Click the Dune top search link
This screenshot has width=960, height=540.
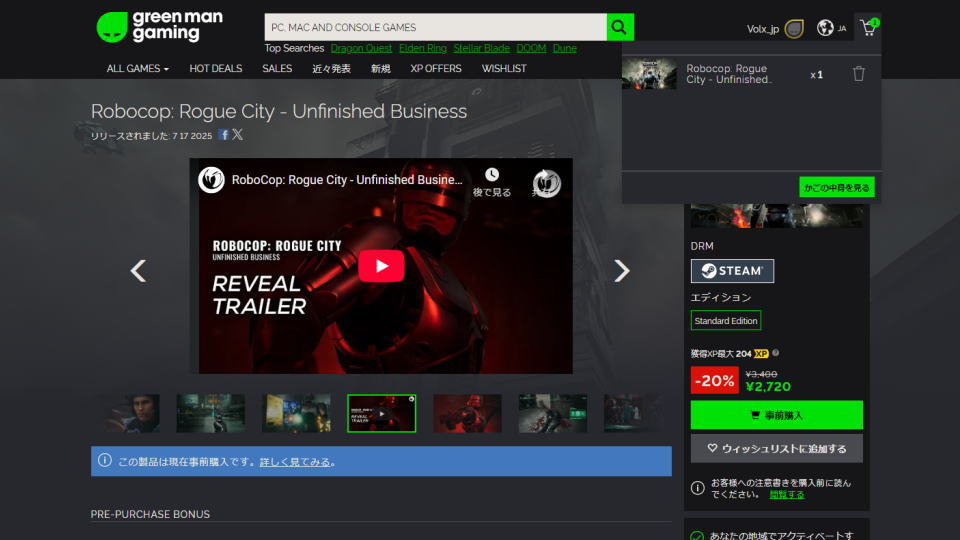point(564,48)
